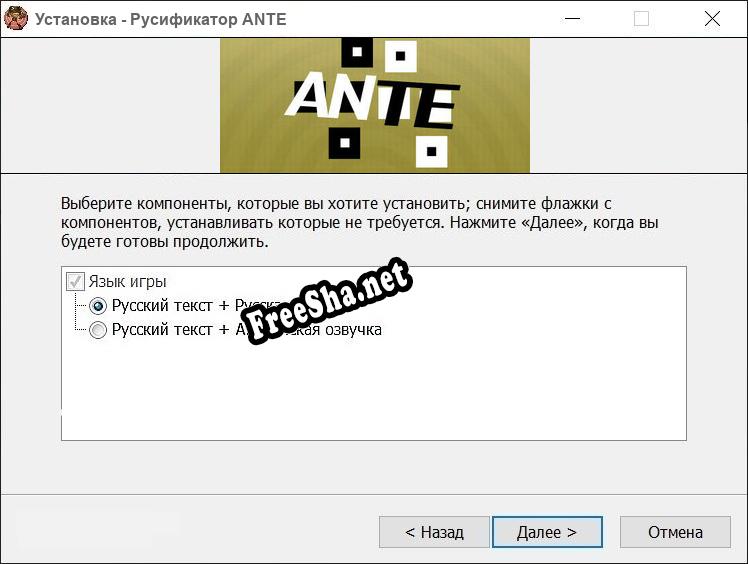Click the bottom-left black square in the ANTE banner

point(345,143)
